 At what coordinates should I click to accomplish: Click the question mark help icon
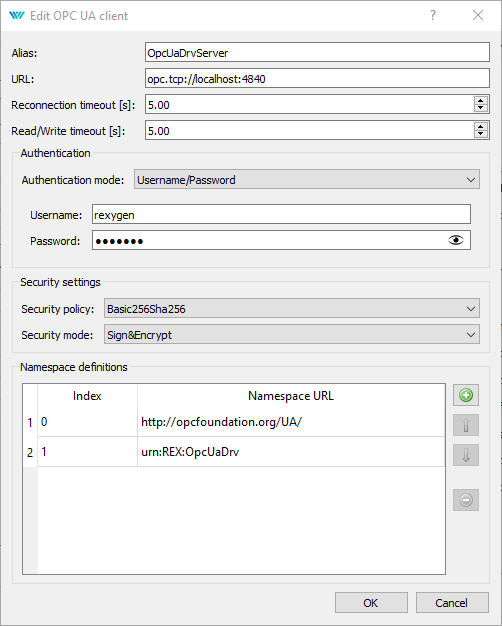coord(433,15)
